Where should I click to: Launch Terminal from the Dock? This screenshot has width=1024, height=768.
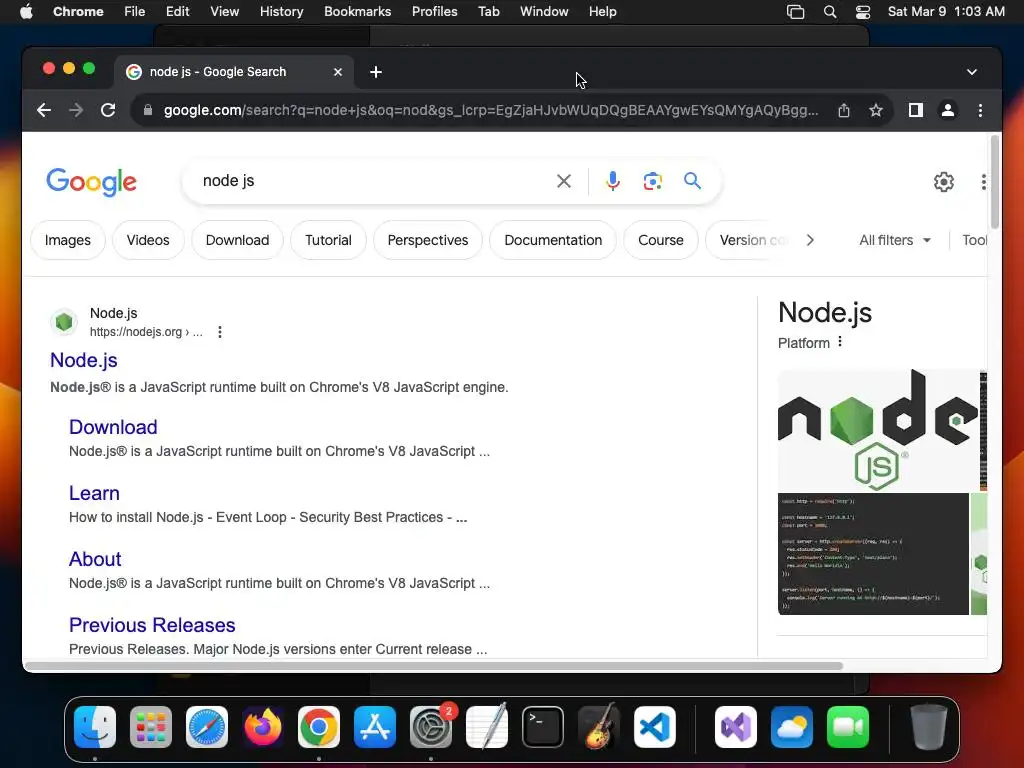[543, 727]
